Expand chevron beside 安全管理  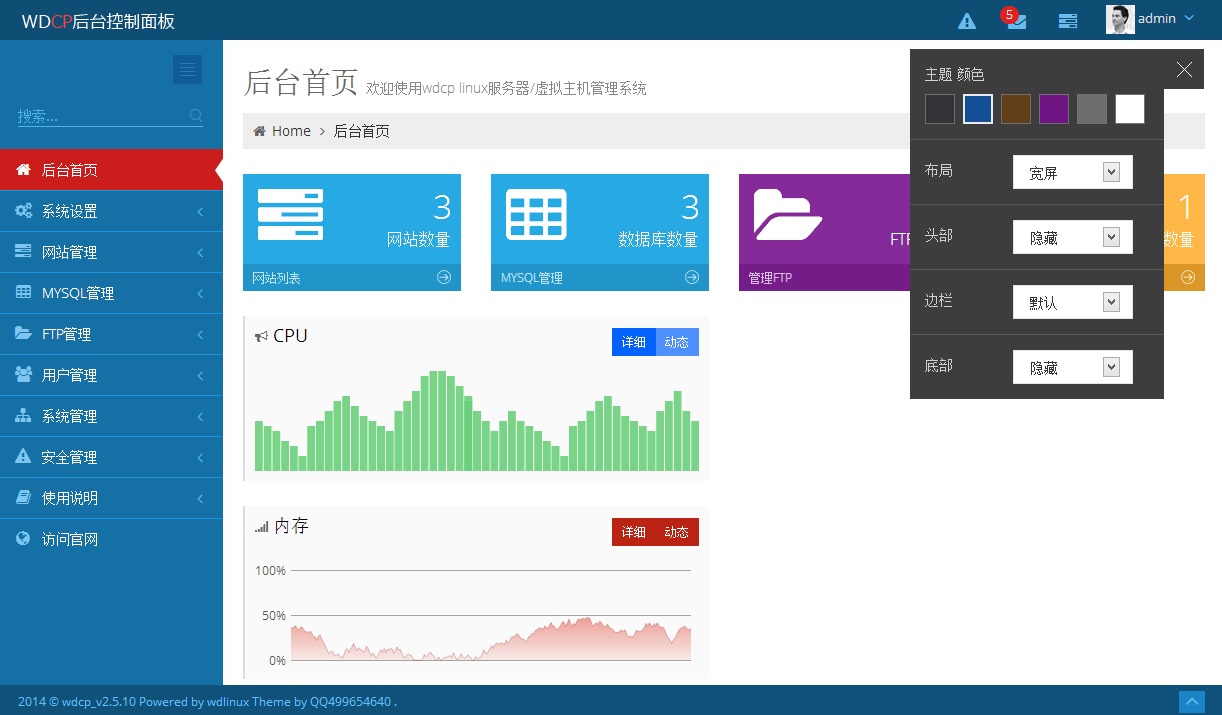(200, 458)
